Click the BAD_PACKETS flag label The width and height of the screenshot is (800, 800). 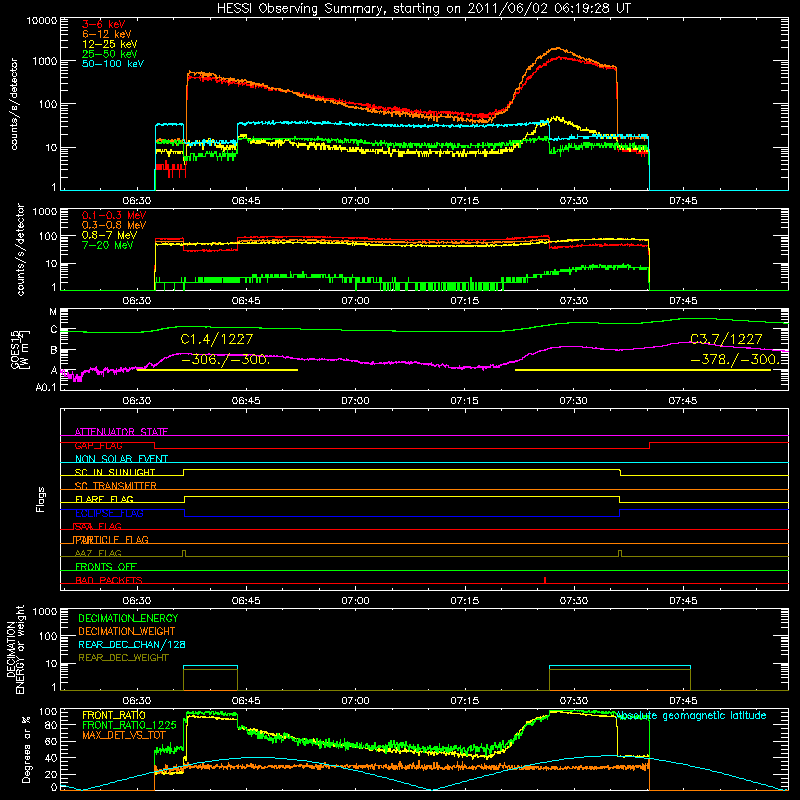point(109,580)
